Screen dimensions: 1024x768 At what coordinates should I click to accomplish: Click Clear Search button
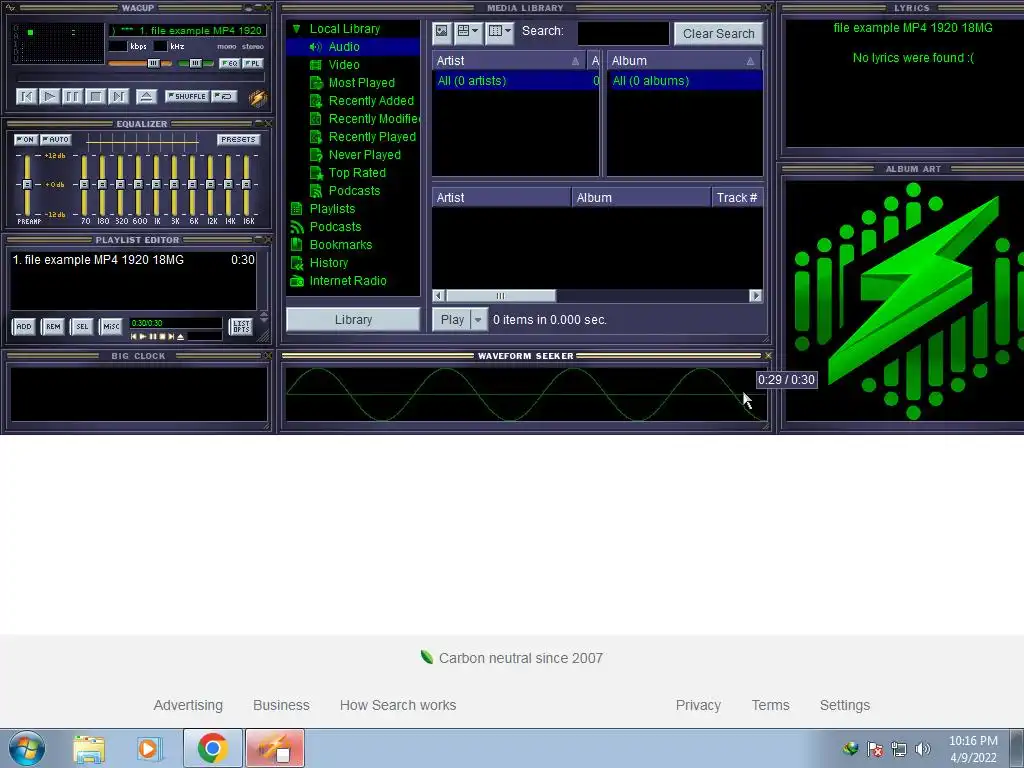(x=718, y=33)
